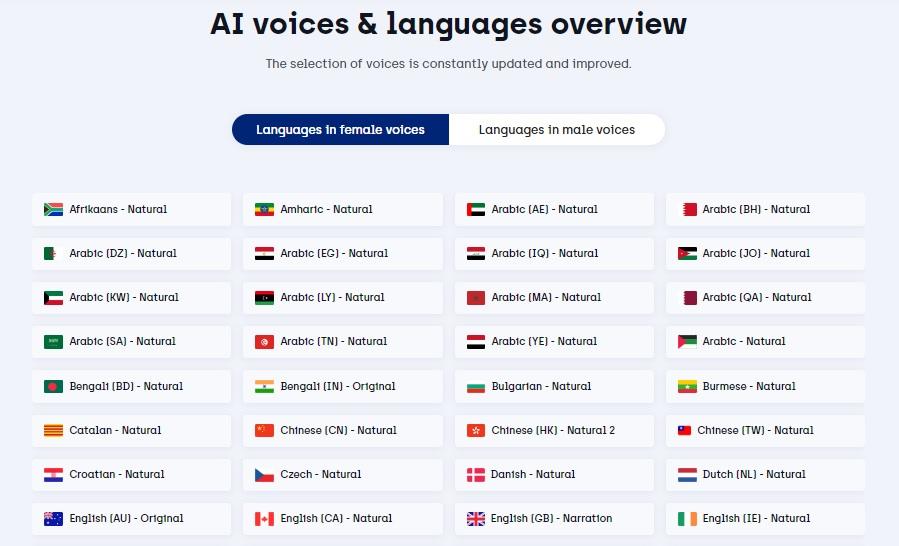Choose Burmese - Natural label
899x546 pixels.
click(x=749, y=387)
